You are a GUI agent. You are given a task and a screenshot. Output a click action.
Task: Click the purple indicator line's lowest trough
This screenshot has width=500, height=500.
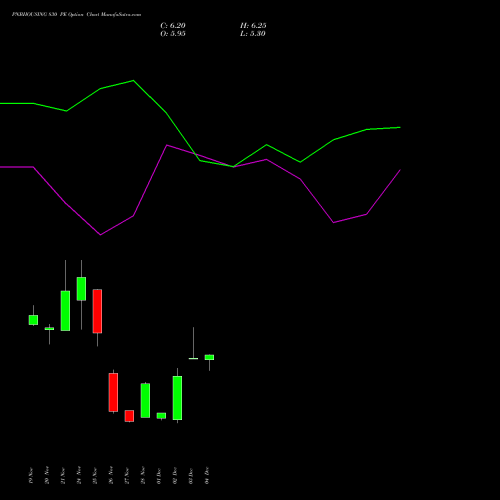tap(100, 235)
